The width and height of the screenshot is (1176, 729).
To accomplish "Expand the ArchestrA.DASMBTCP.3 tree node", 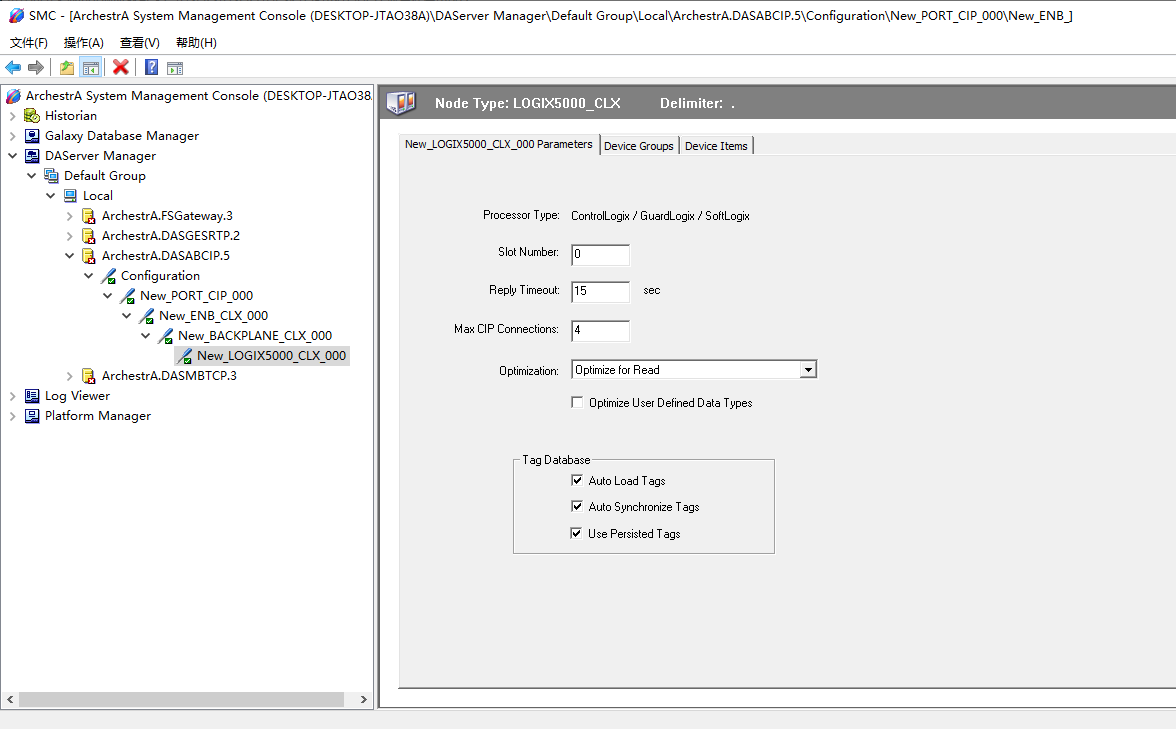I will tap(69, 375).
